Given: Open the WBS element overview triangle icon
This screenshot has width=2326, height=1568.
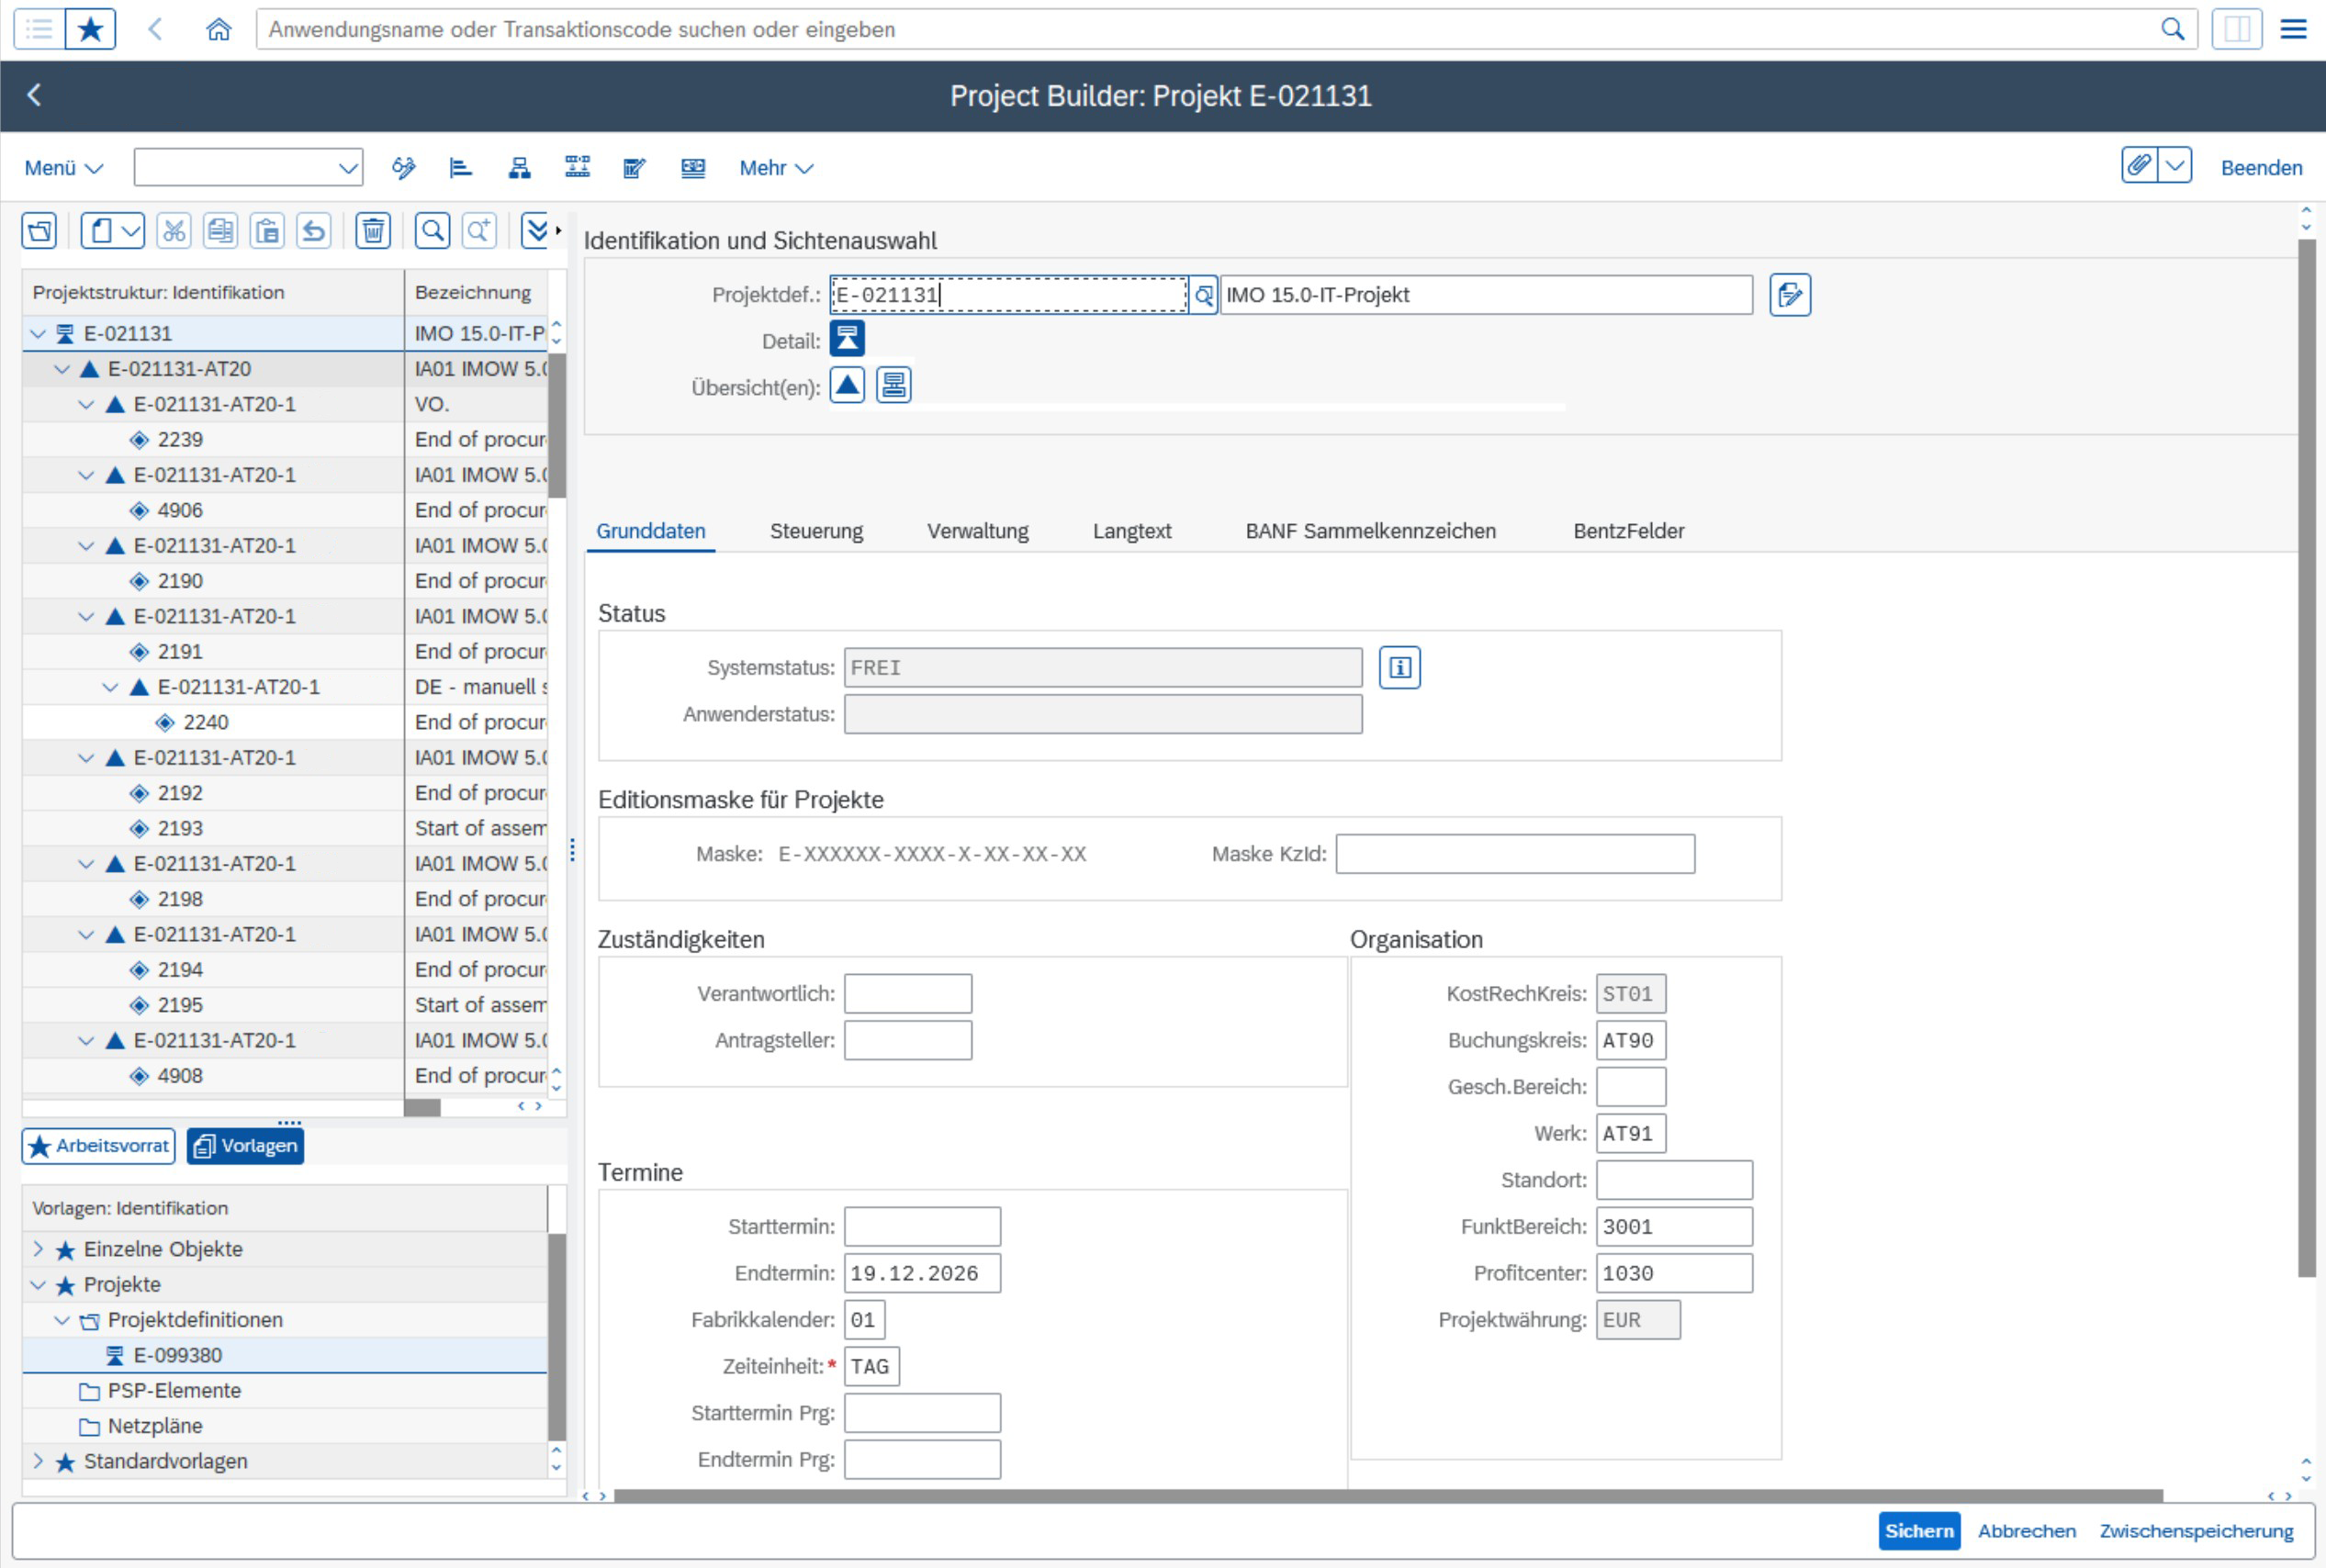Looking at the screenshot, I should coord(847,385).
